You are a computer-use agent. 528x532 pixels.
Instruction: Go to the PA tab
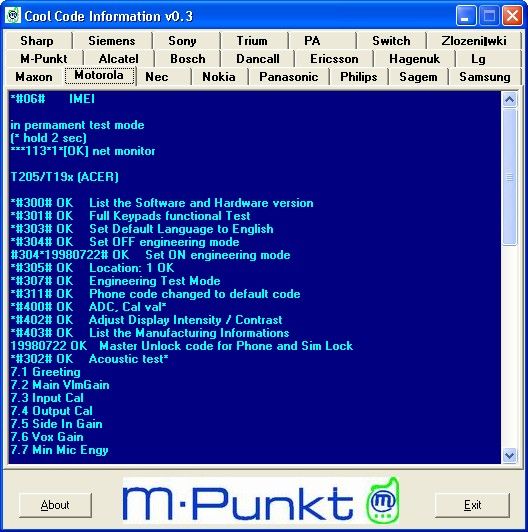[x=312, y=41]
